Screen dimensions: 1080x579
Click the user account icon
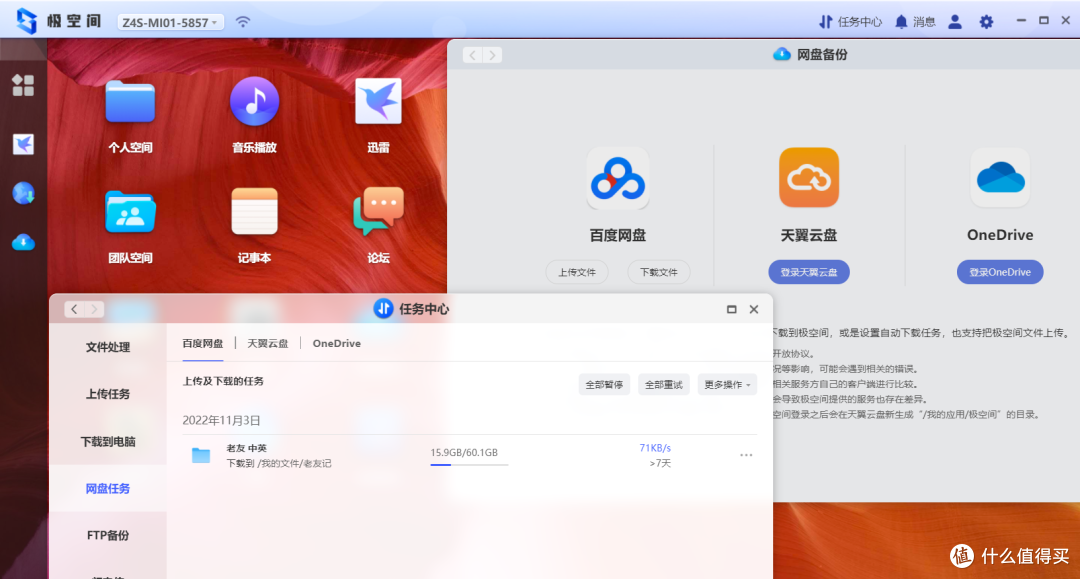(955, 22)
